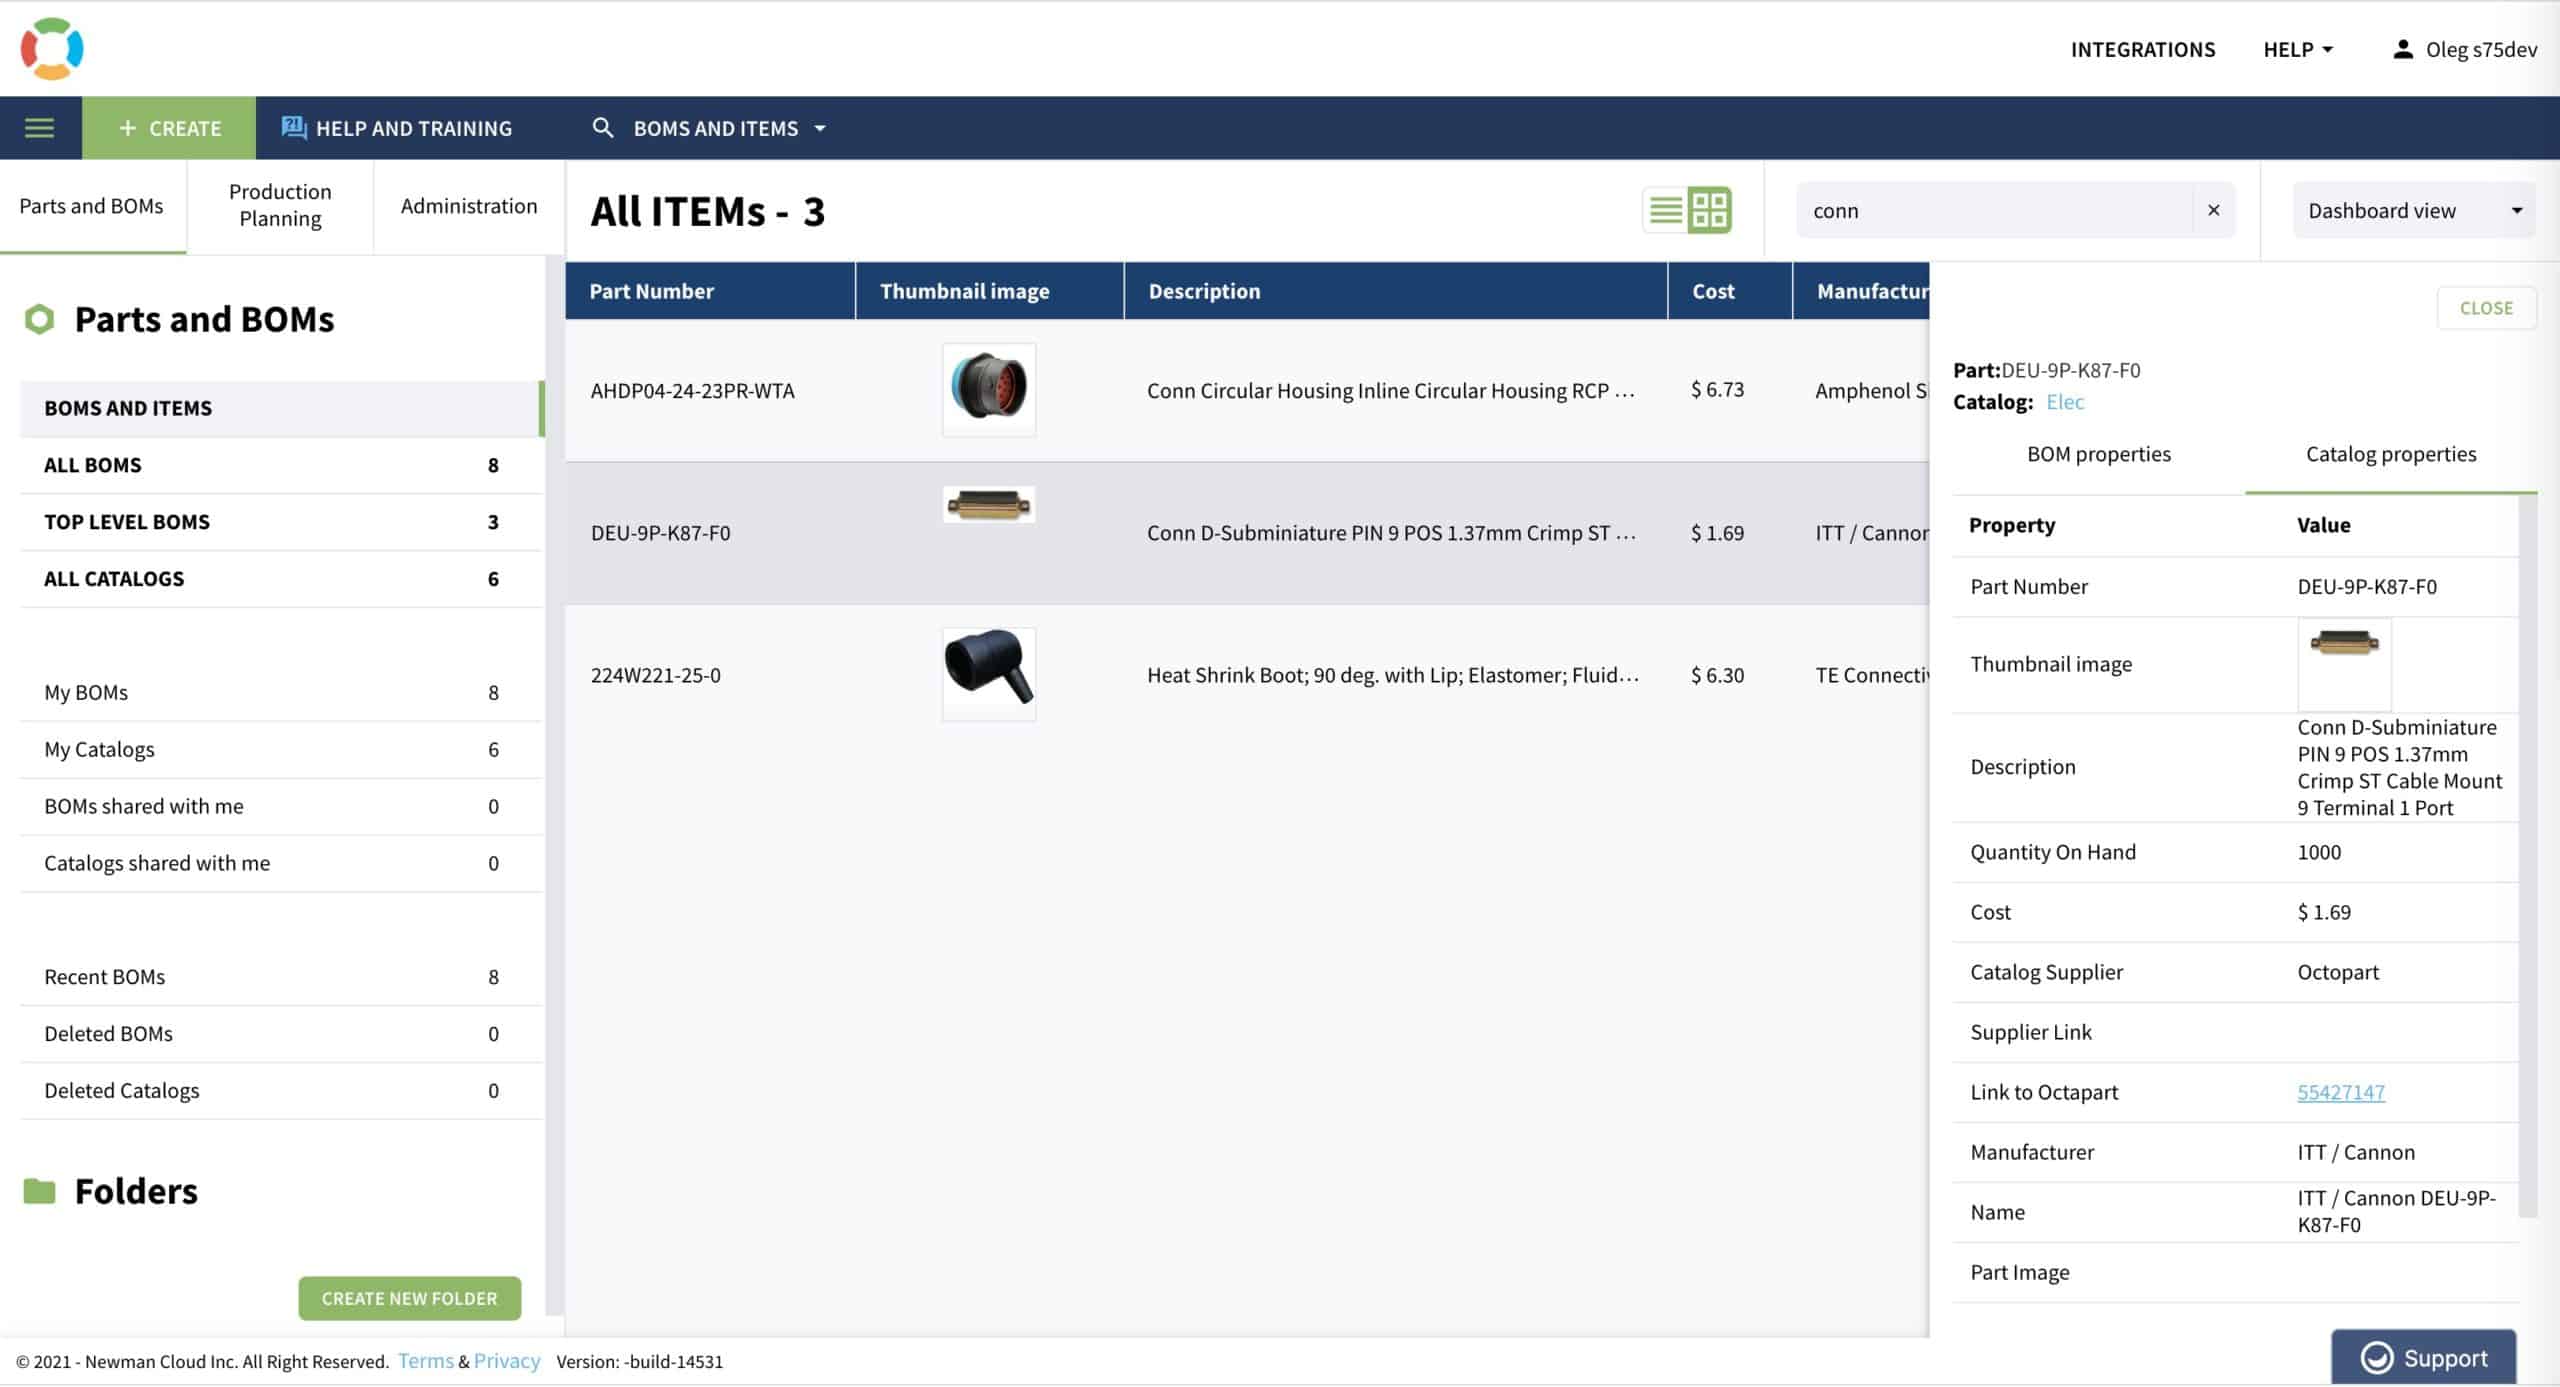This screenshot has height=1387, width=2560.
Task: Switch to grid view icon
Action: pos(1709,211)
